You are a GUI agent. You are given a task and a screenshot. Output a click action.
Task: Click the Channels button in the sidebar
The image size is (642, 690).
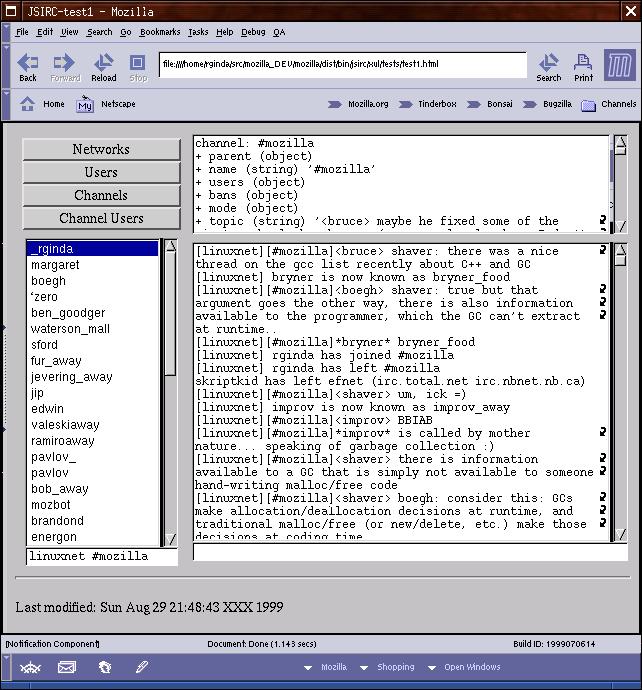(x=101, y=195)
